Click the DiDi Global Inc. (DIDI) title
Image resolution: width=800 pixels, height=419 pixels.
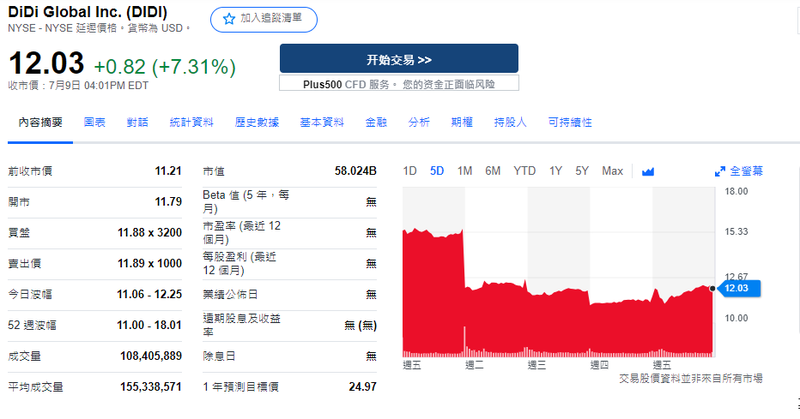tap(88, 12)
